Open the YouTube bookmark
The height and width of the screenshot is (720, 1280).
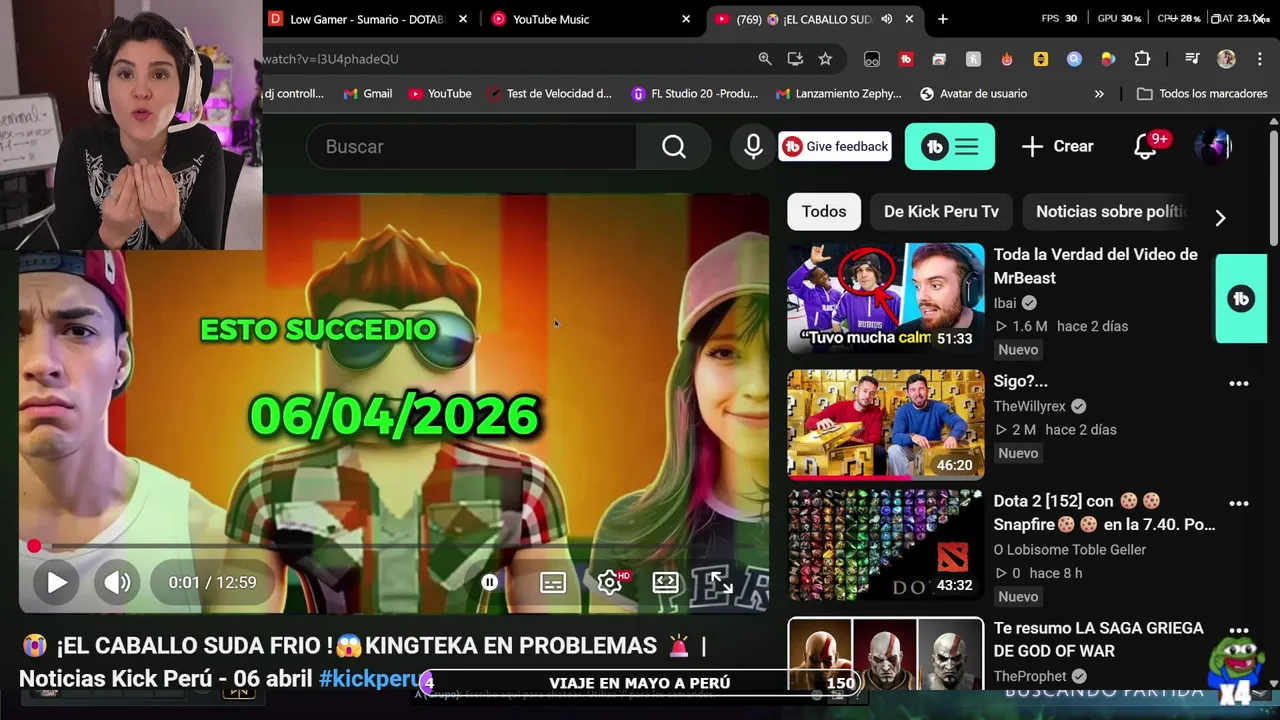[x=440, y=94]
